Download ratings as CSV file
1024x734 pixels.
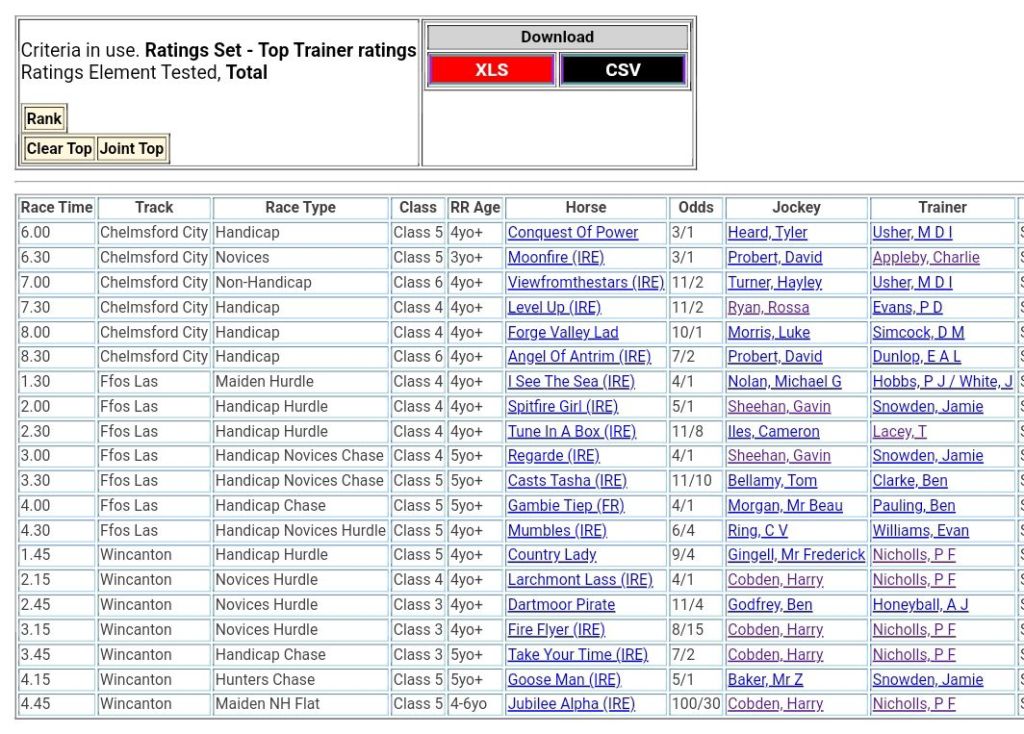pyautogui.click(x=623, y=70)
